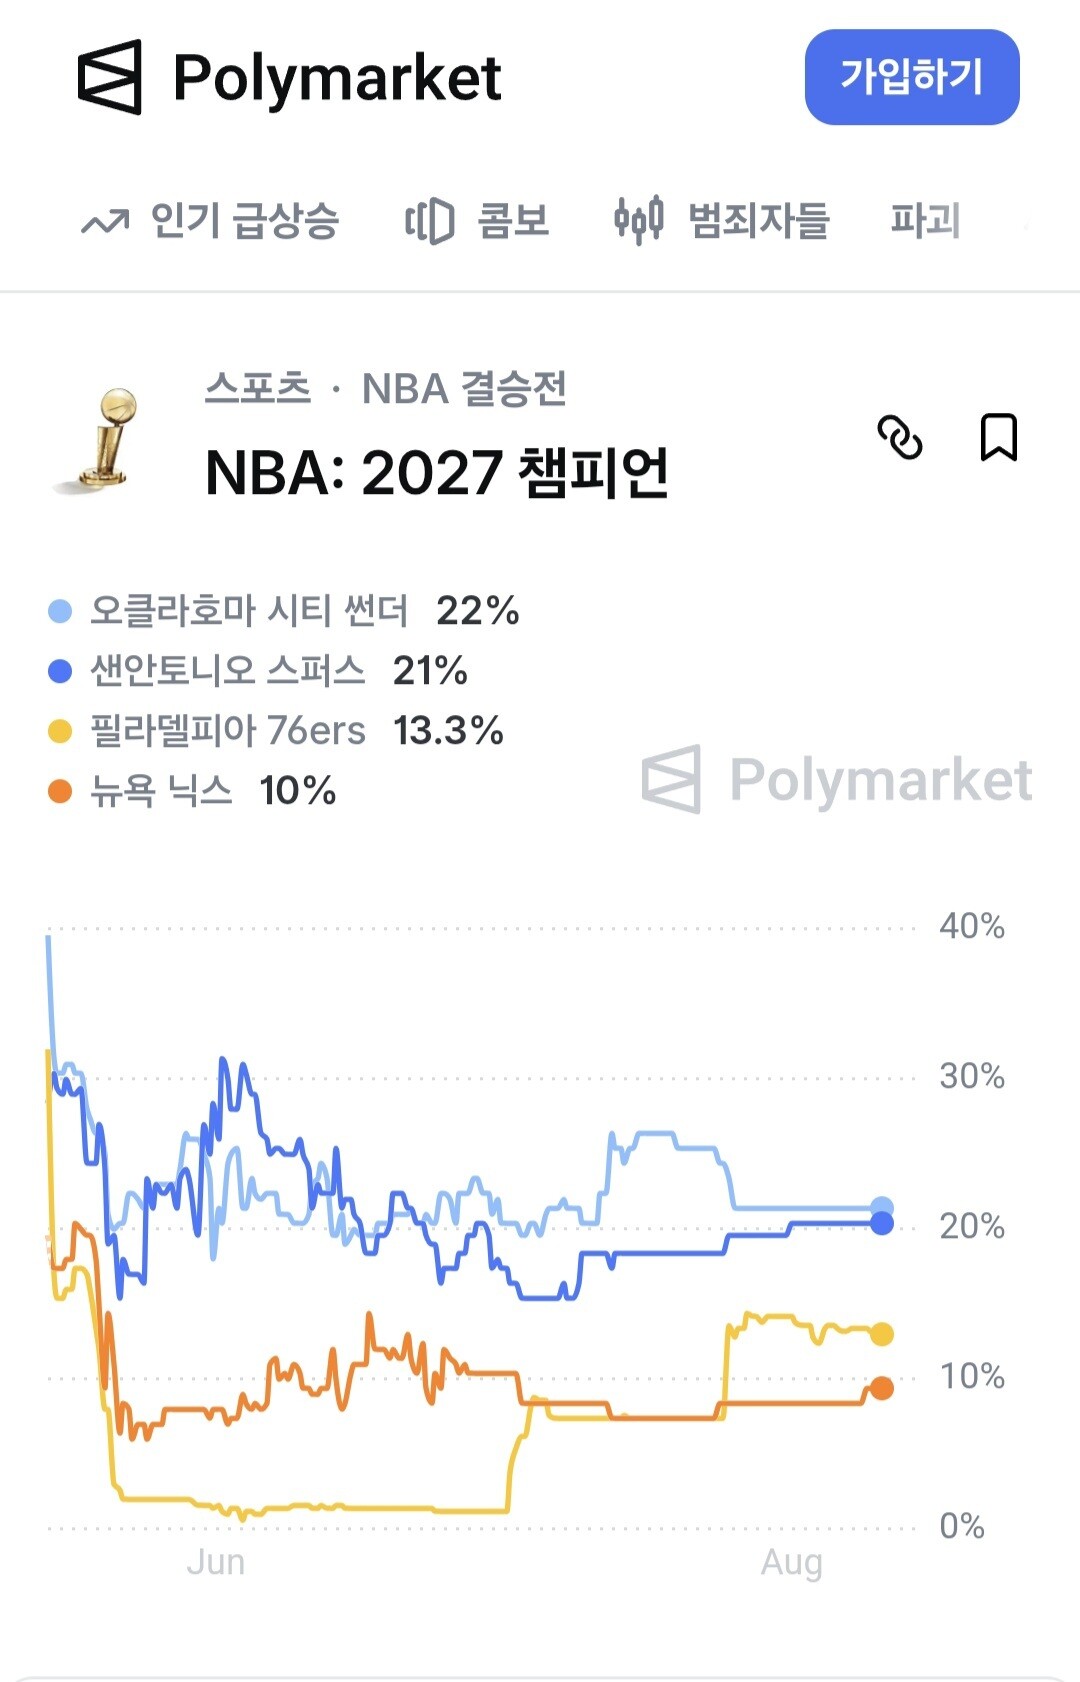The width and height of the screenshot is (1080, 1682).
Task: Bookmark the NBA 2027 champion market
Action: click(x=998, y=437)
